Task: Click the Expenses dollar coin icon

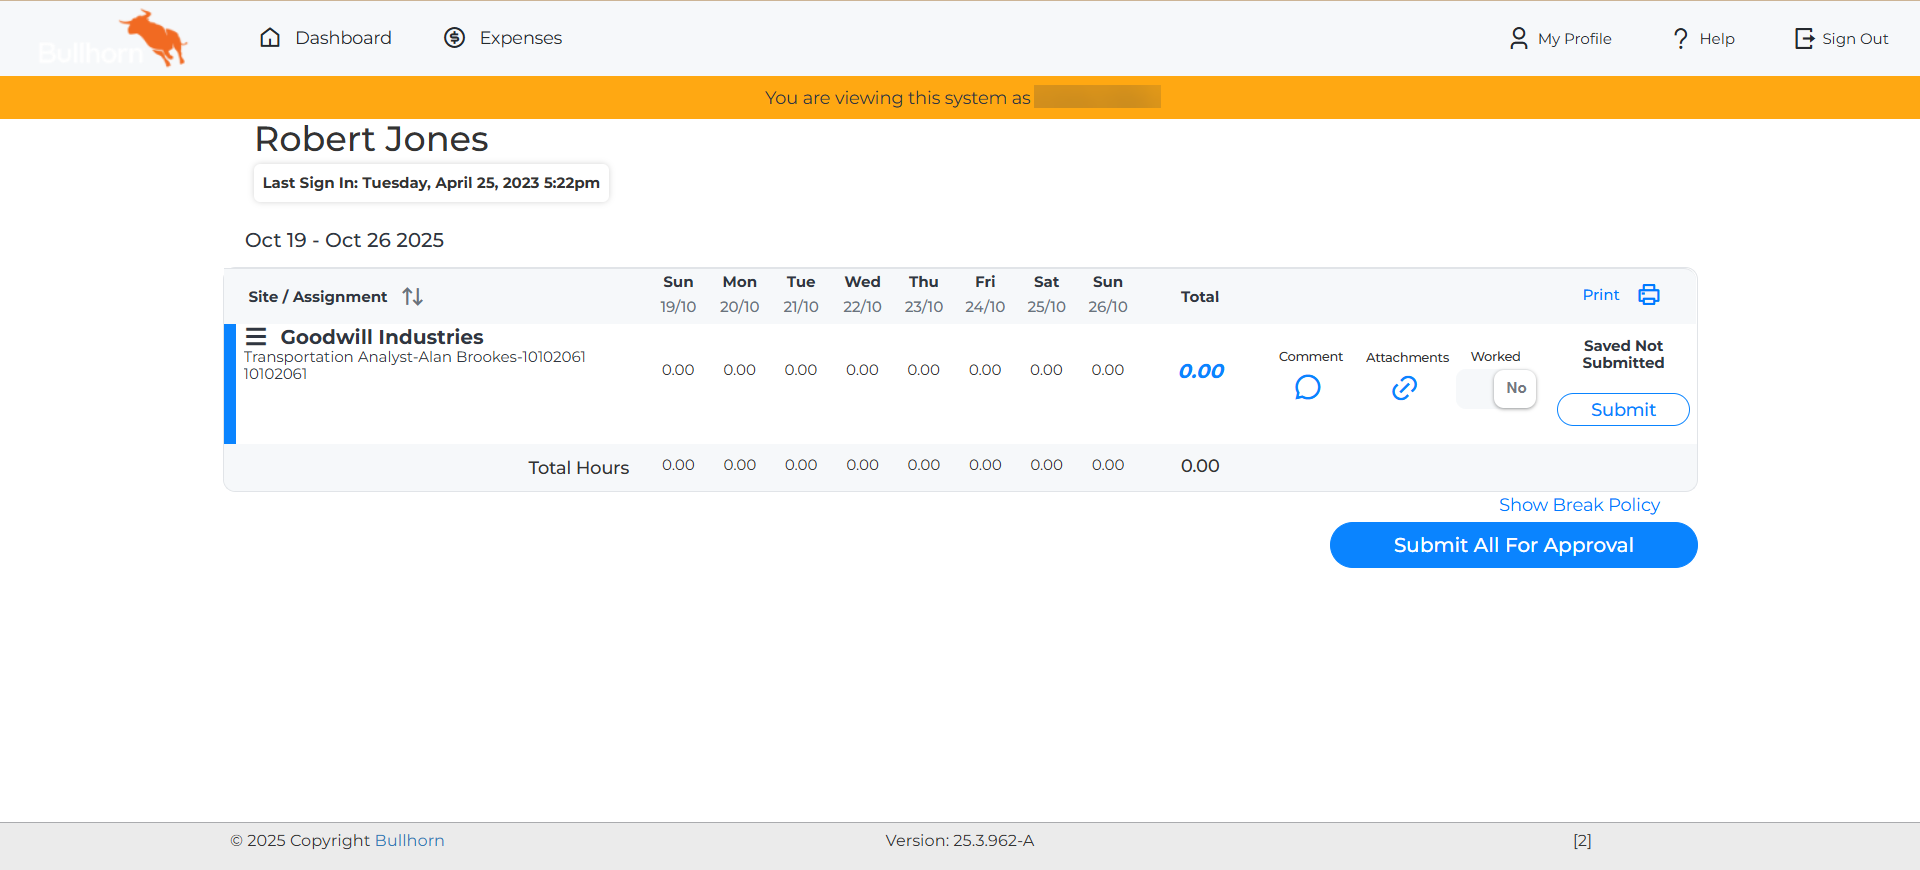Action: coord(455,38)
